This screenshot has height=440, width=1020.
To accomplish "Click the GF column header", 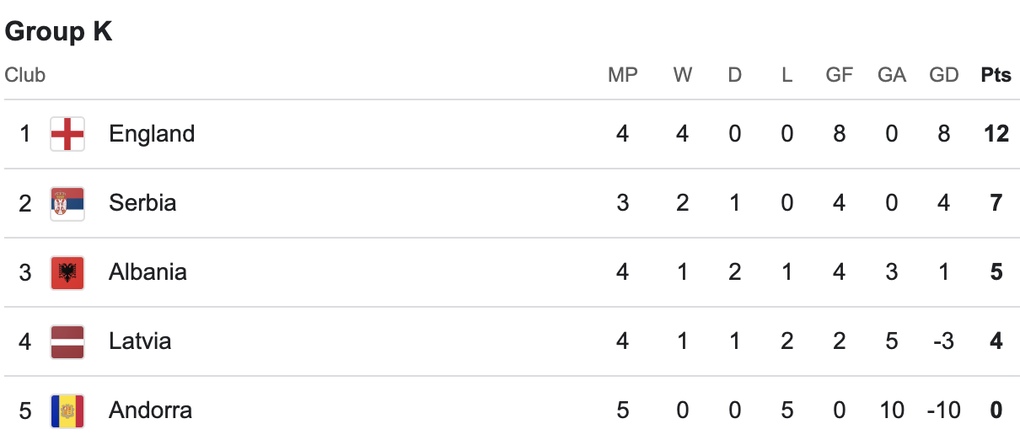I will point(839,76).
